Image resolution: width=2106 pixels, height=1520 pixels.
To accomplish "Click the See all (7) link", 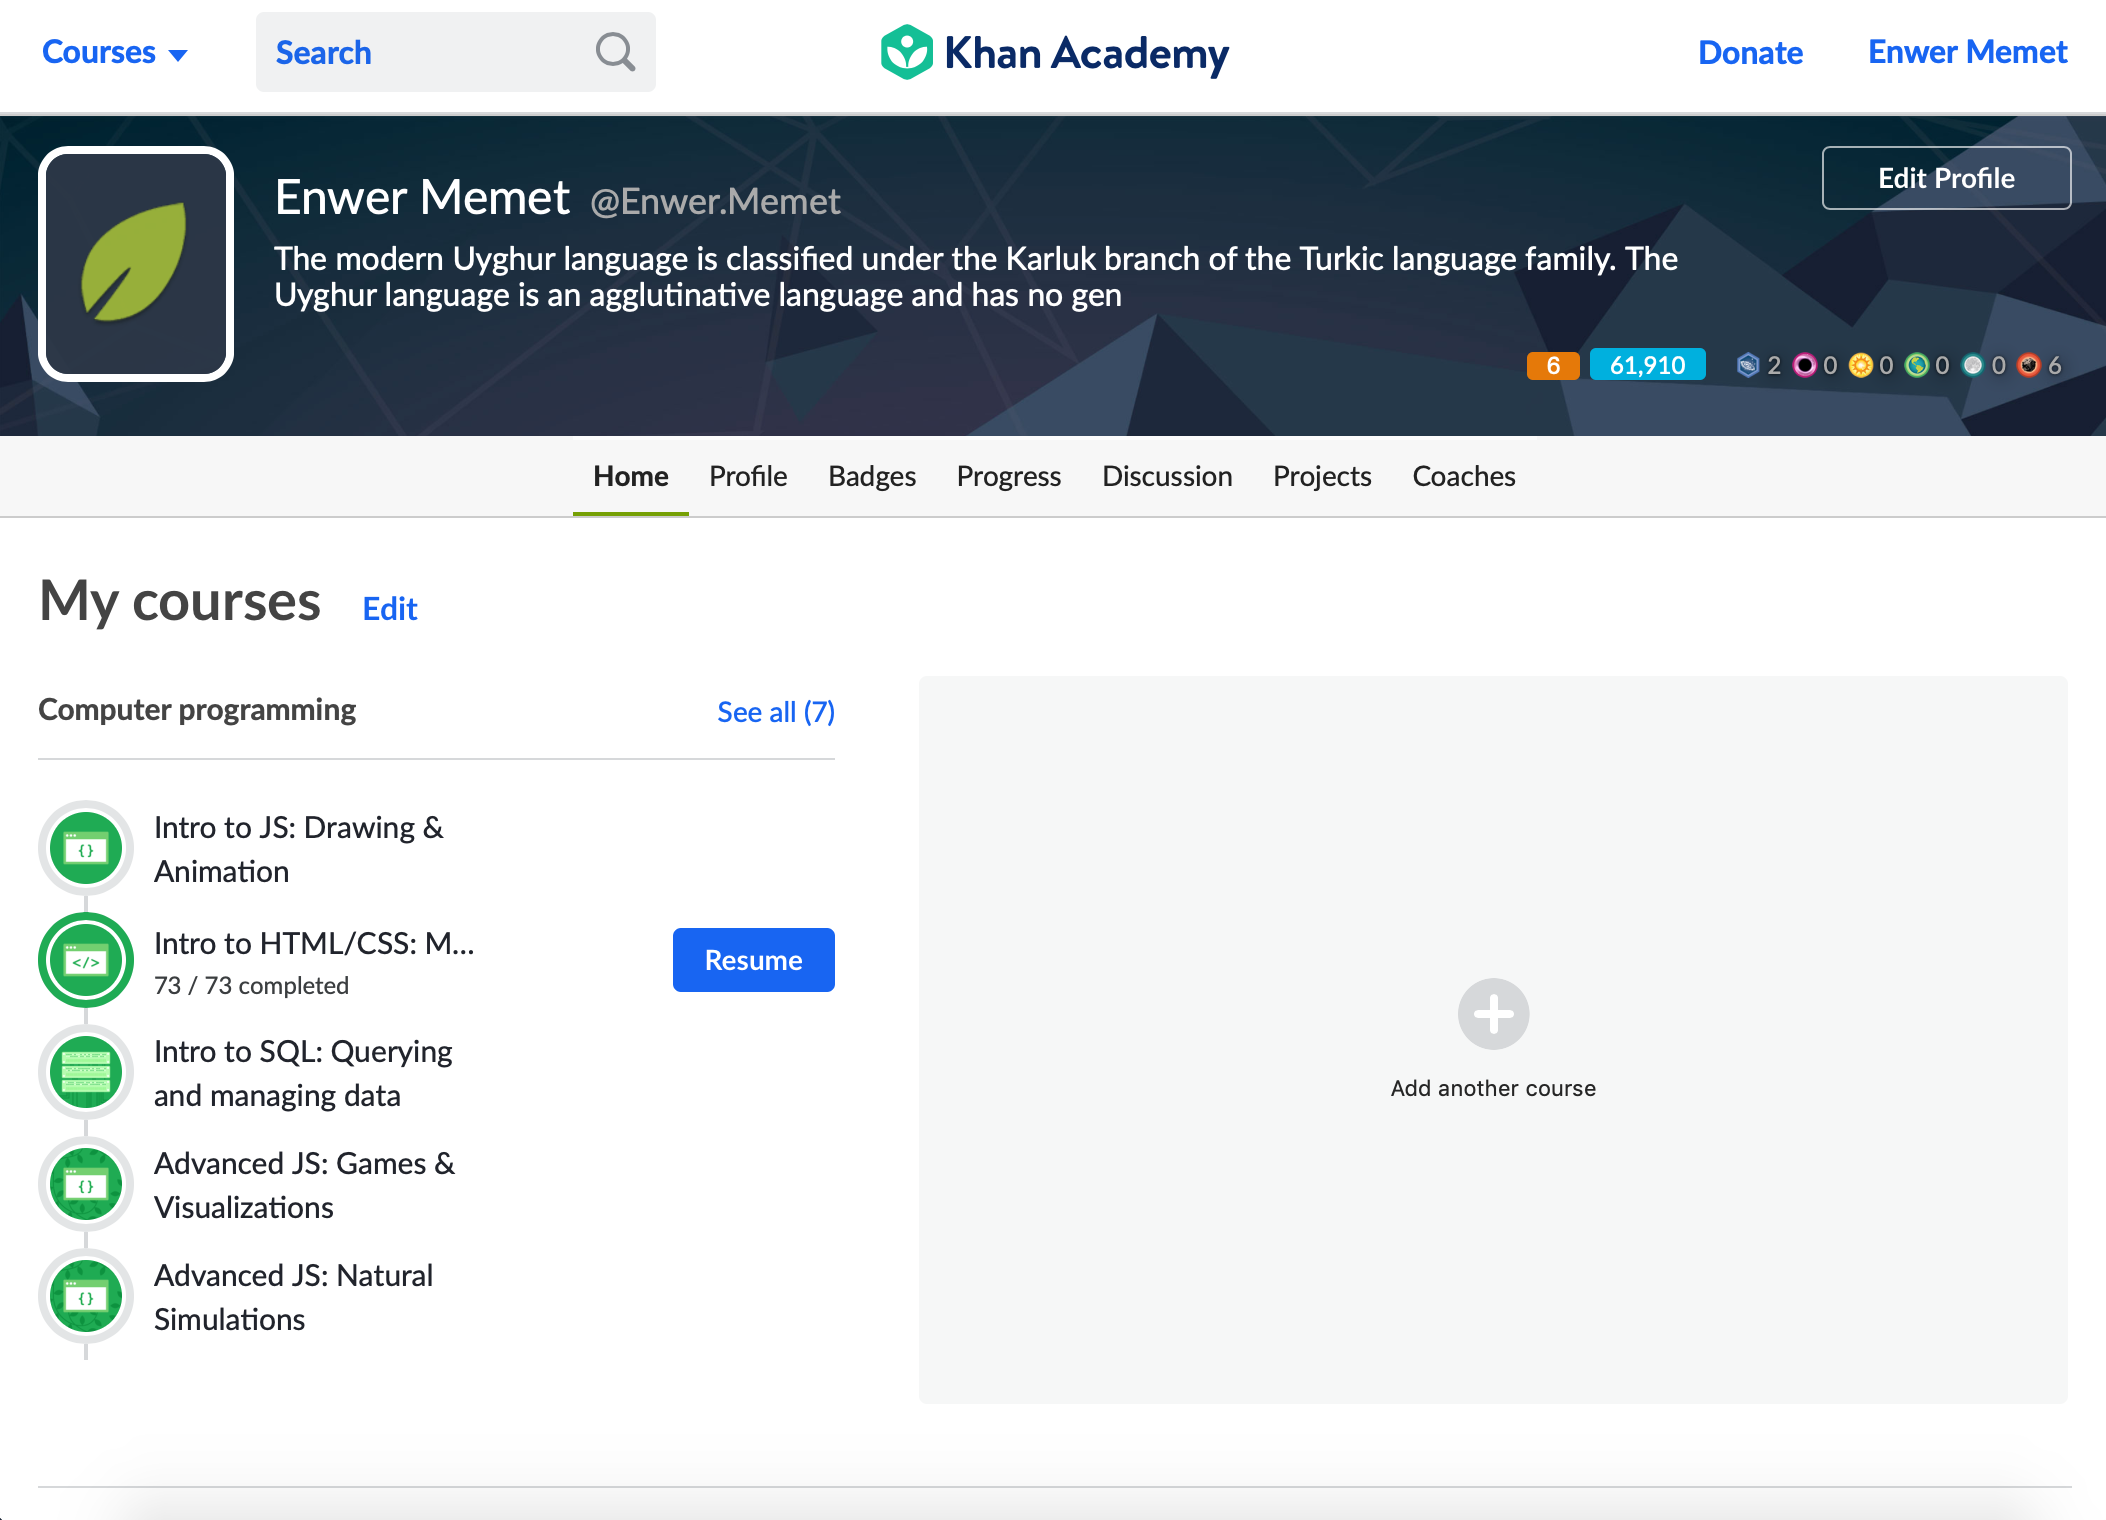I will pos(776,712).
